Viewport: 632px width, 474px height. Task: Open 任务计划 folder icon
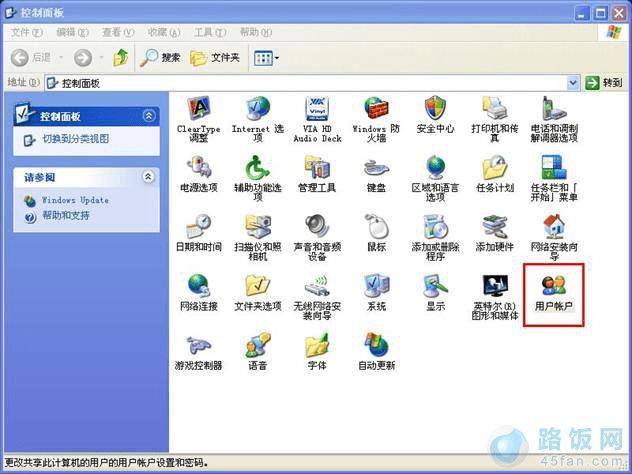(495, 167)
